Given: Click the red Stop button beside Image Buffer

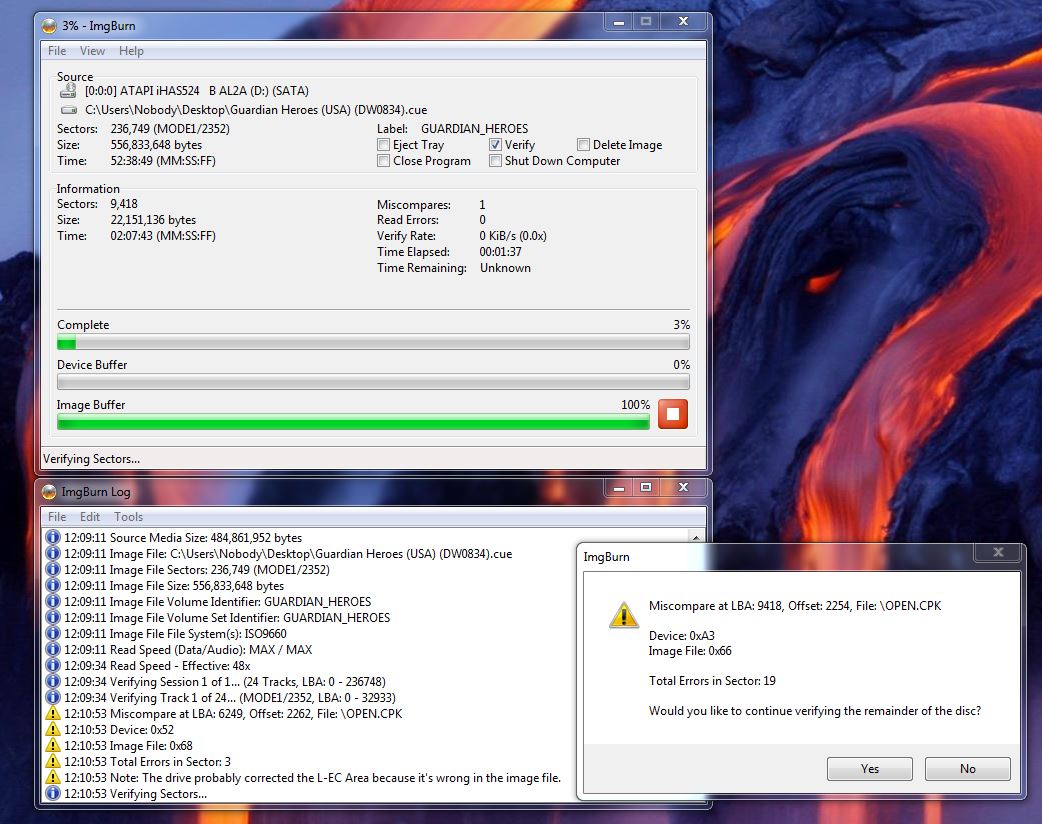Looking at the screenshot, I should click(x=673, y=414).
